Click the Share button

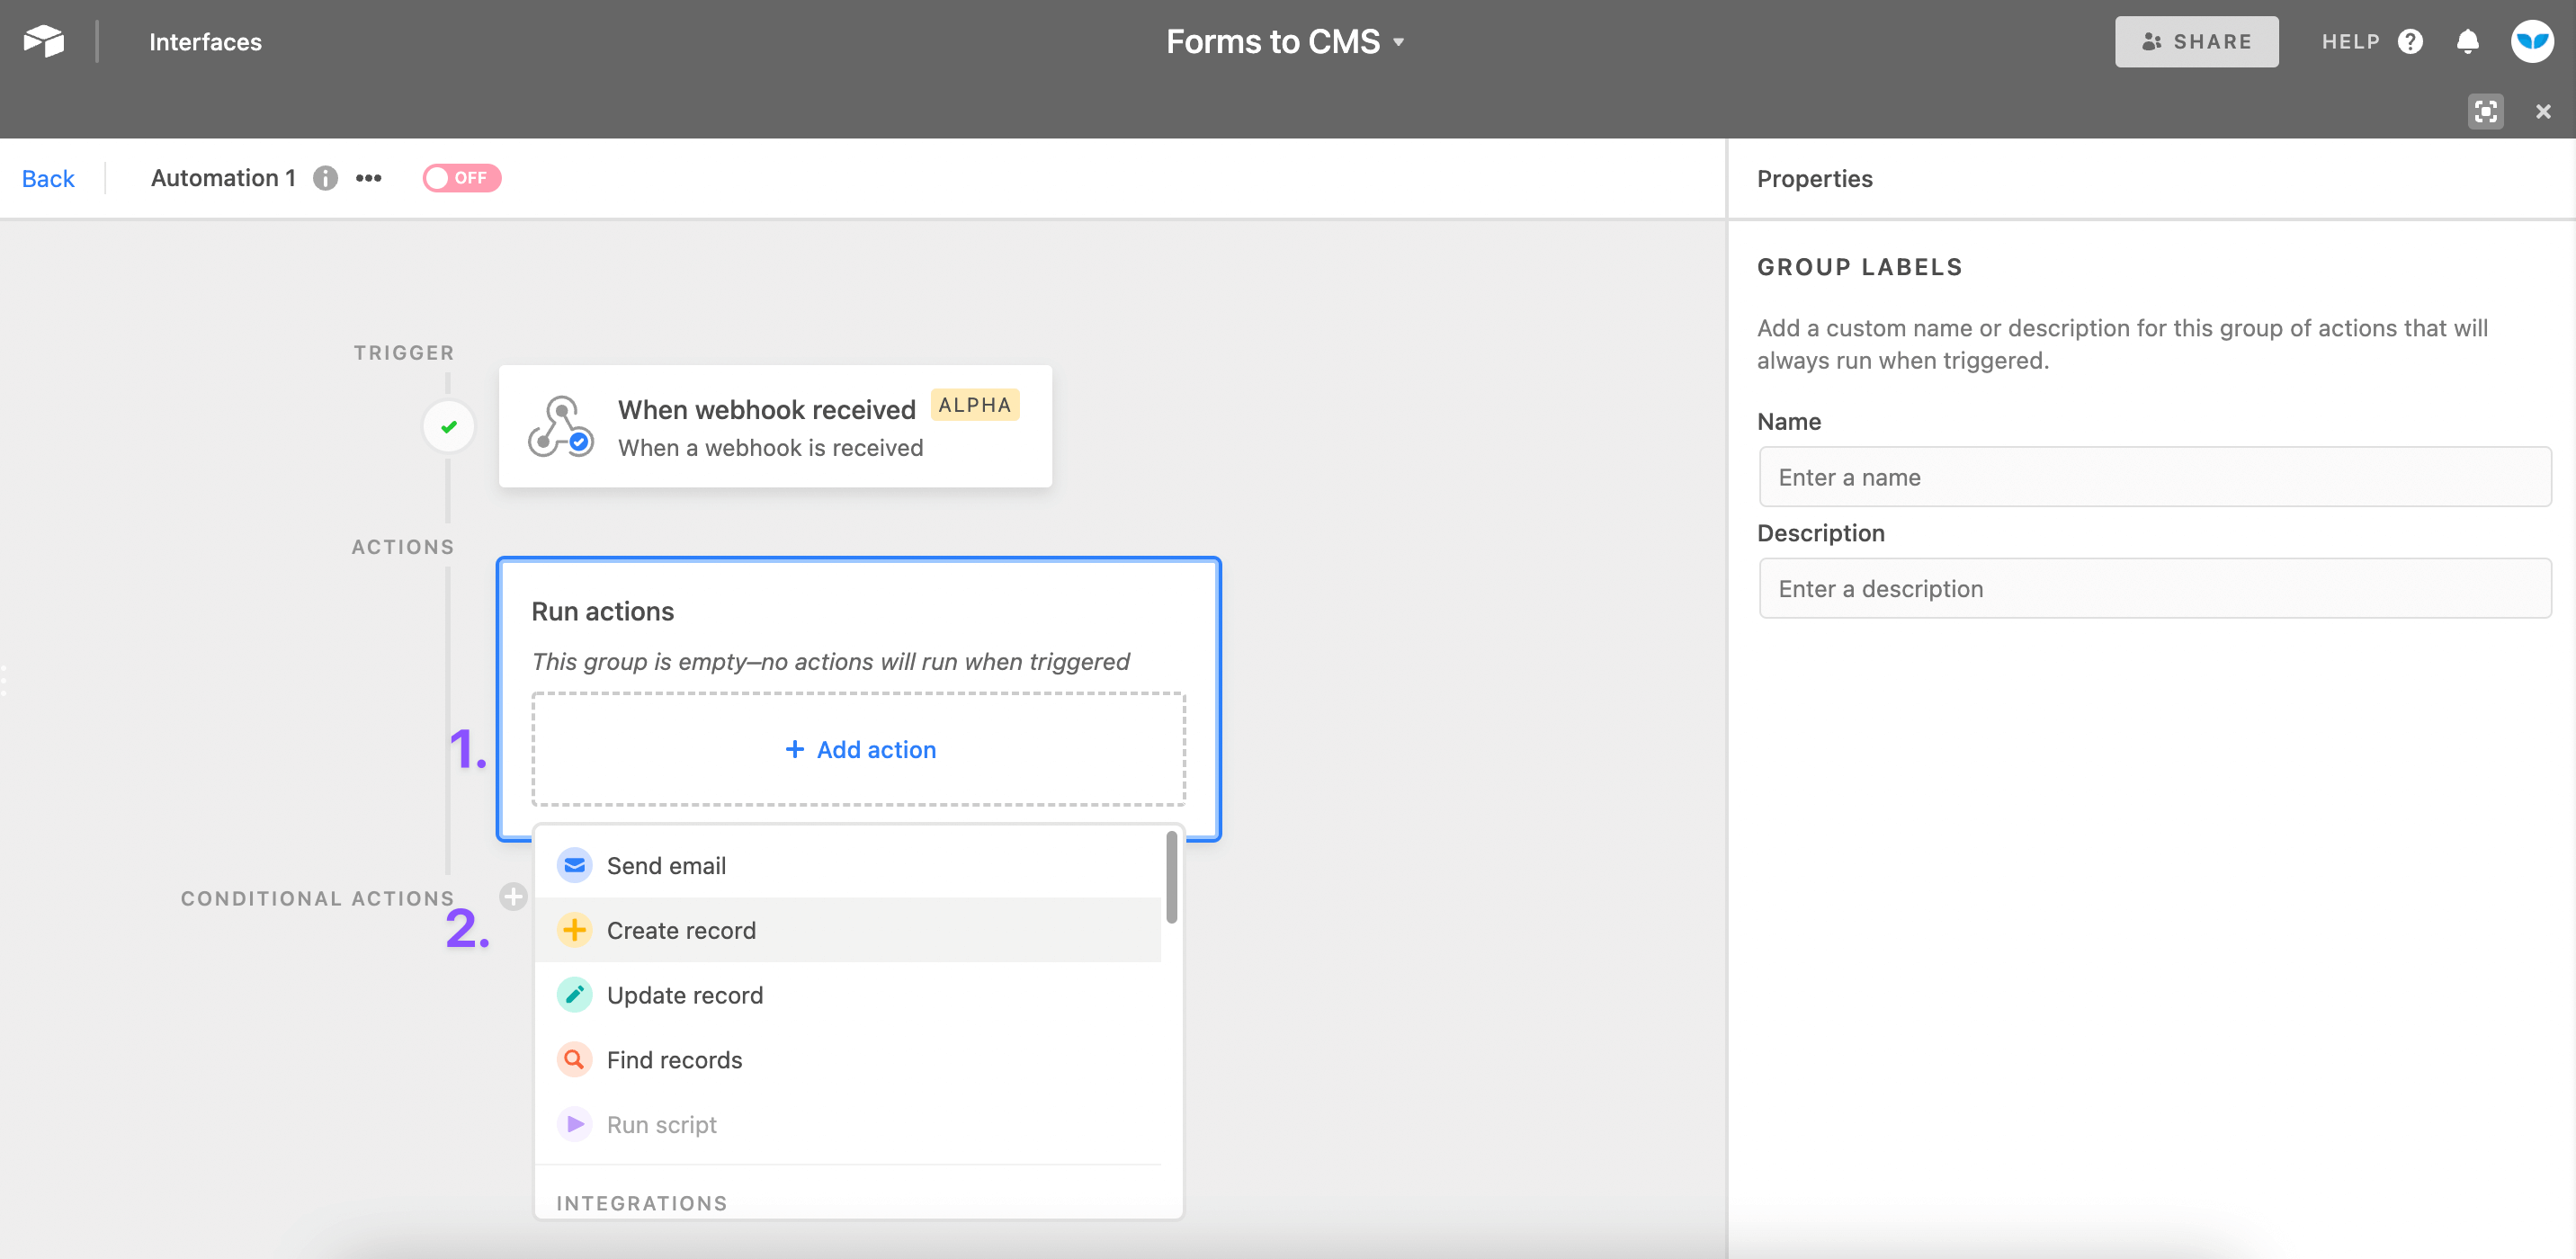[2196, 41]
